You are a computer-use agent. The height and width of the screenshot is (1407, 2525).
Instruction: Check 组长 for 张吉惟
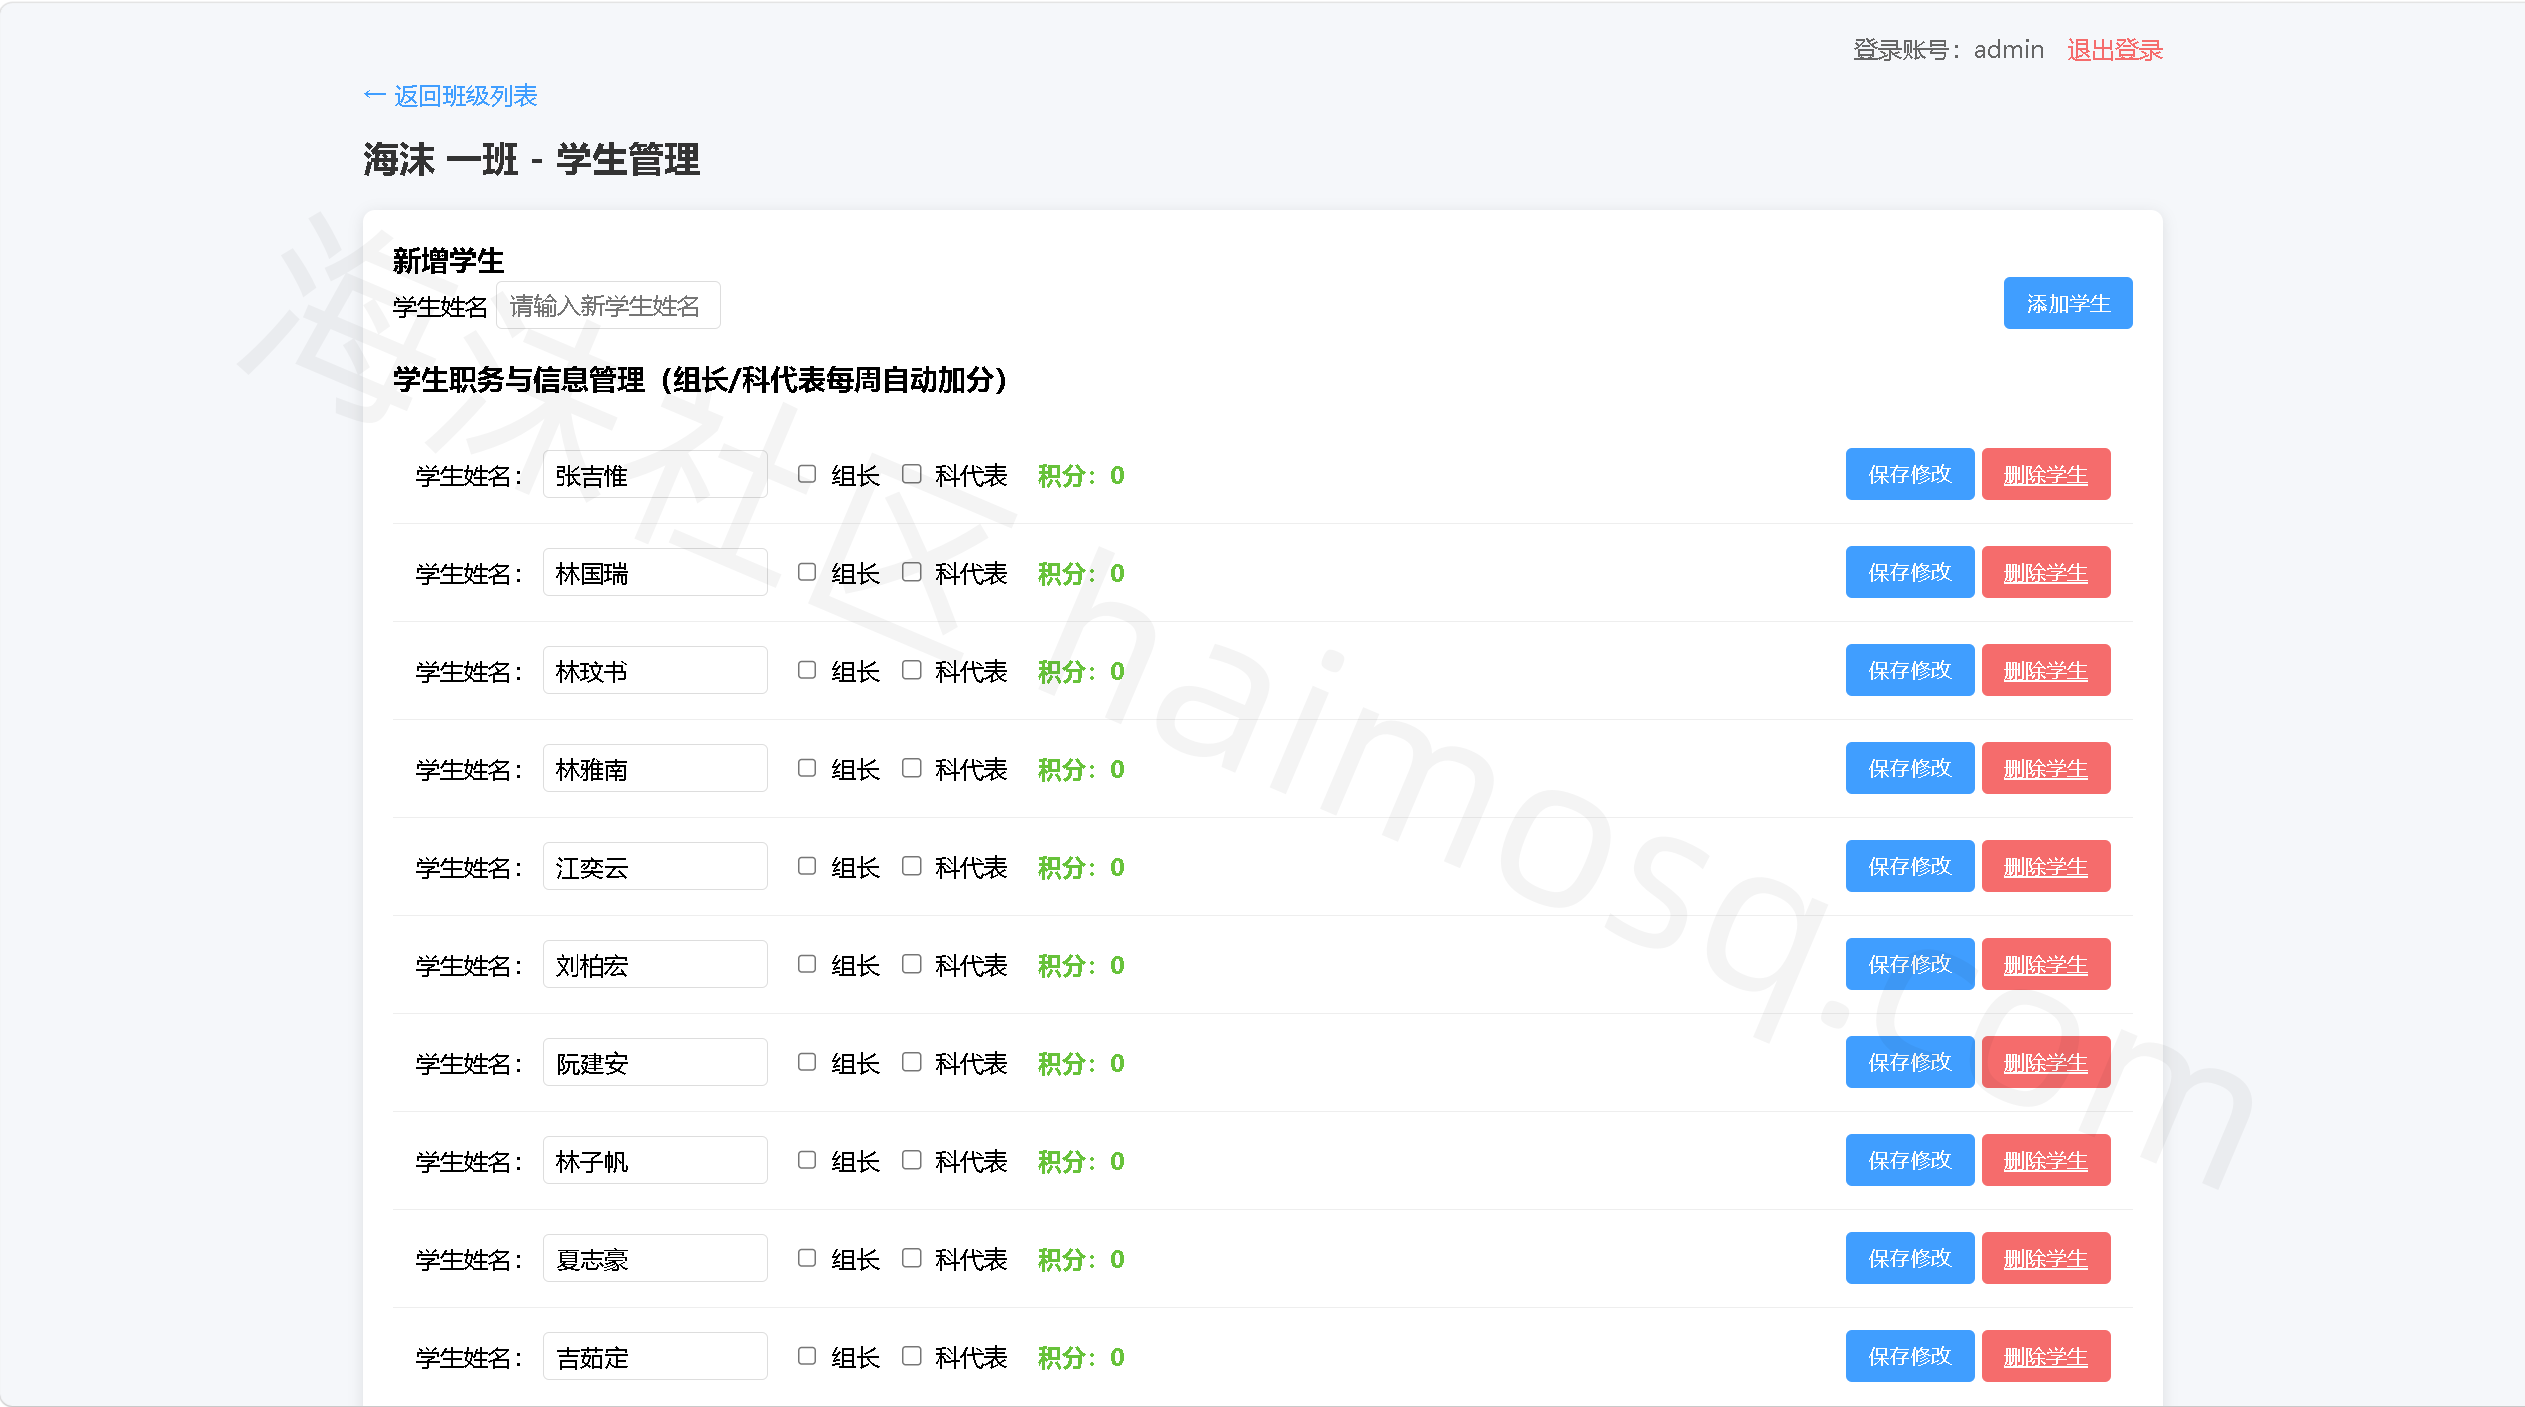(x=807, y=474)
